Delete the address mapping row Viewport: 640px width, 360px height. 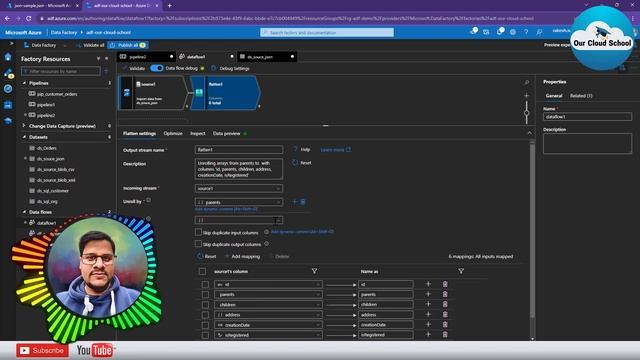[445, 314]
